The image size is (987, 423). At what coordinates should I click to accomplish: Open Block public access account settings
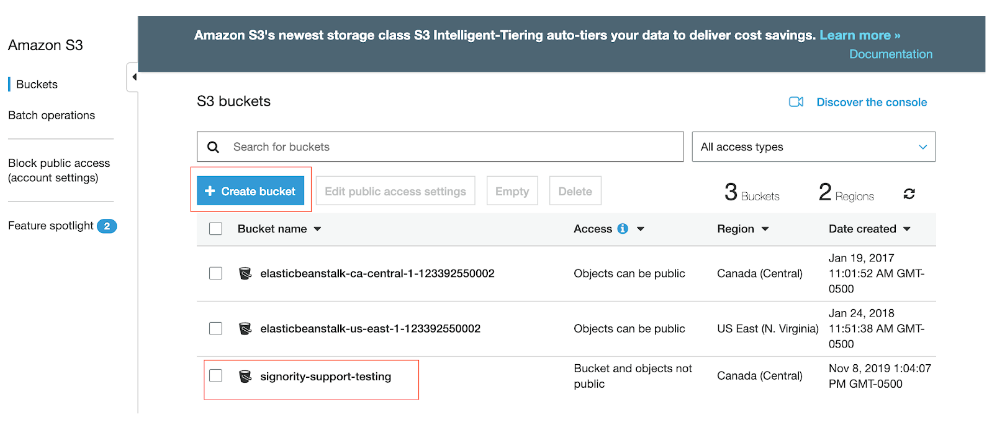[x=59, y=171]
